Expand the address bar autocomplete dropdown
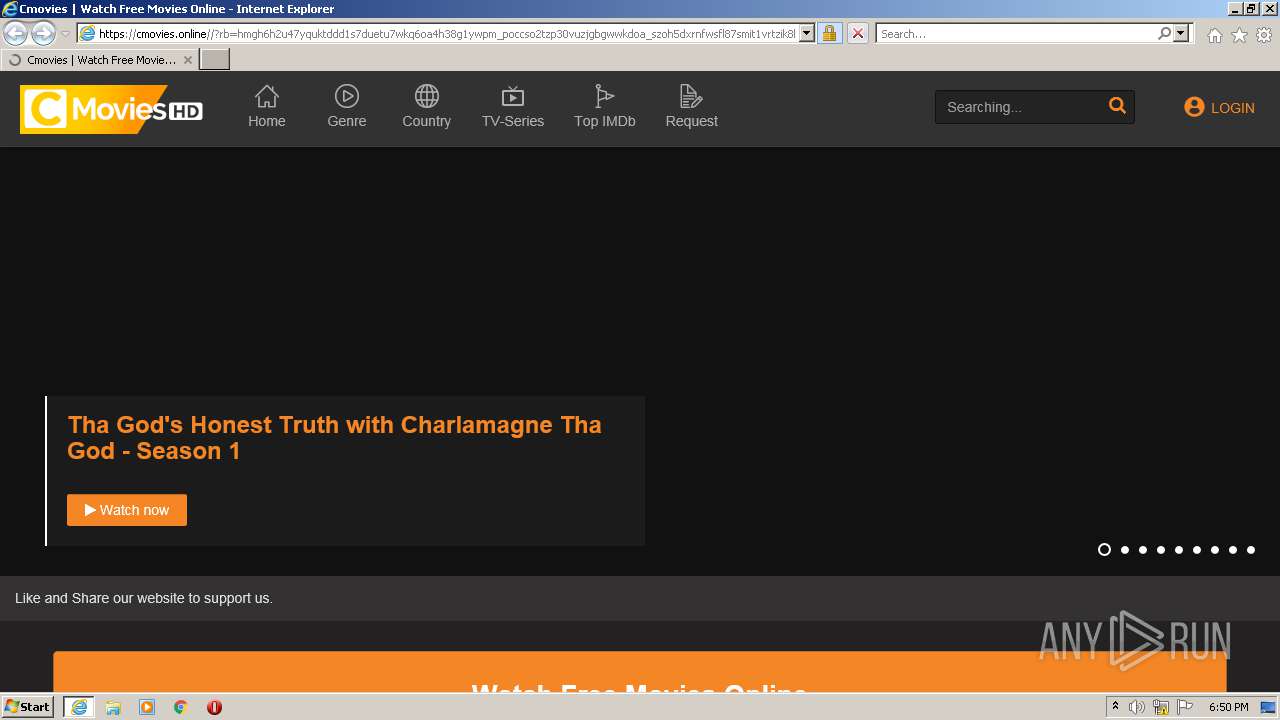Screen dimensions: 1280x720 tap(807, 34)
